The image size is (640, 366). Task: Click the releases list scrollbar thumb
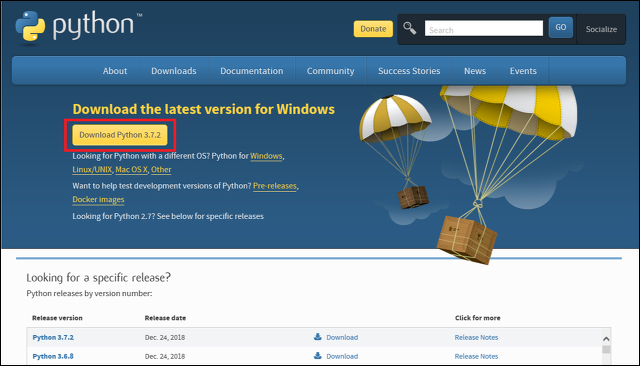click(x=606, y=350)
